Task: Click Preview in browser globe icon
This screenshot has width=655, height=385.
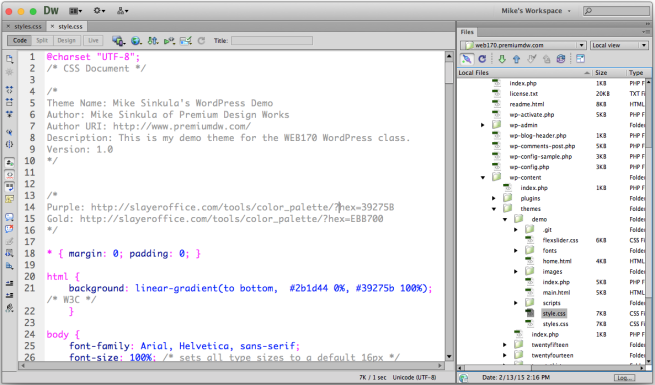Action: (136, 41)
